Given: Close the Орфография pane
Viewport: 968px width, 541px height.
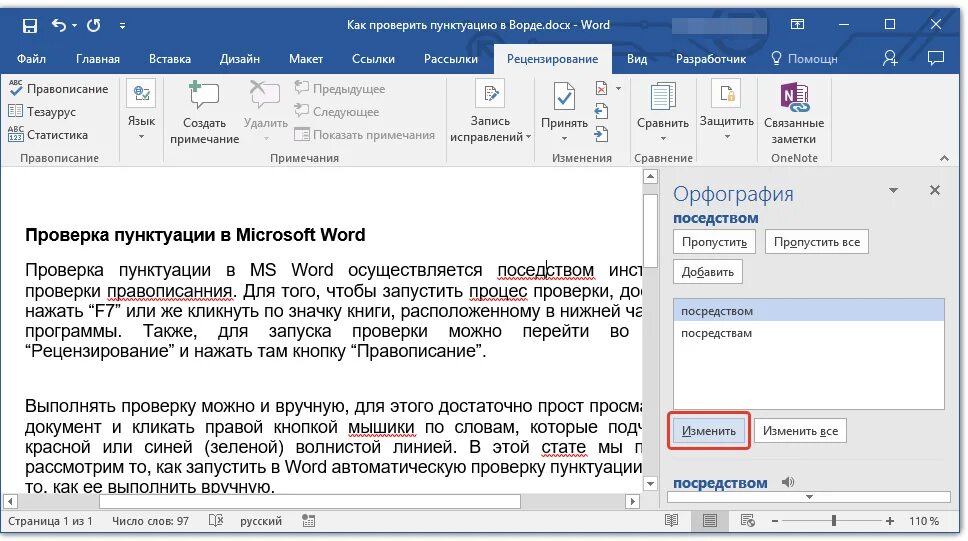Looking at the screenshot, I should (935, 190).
